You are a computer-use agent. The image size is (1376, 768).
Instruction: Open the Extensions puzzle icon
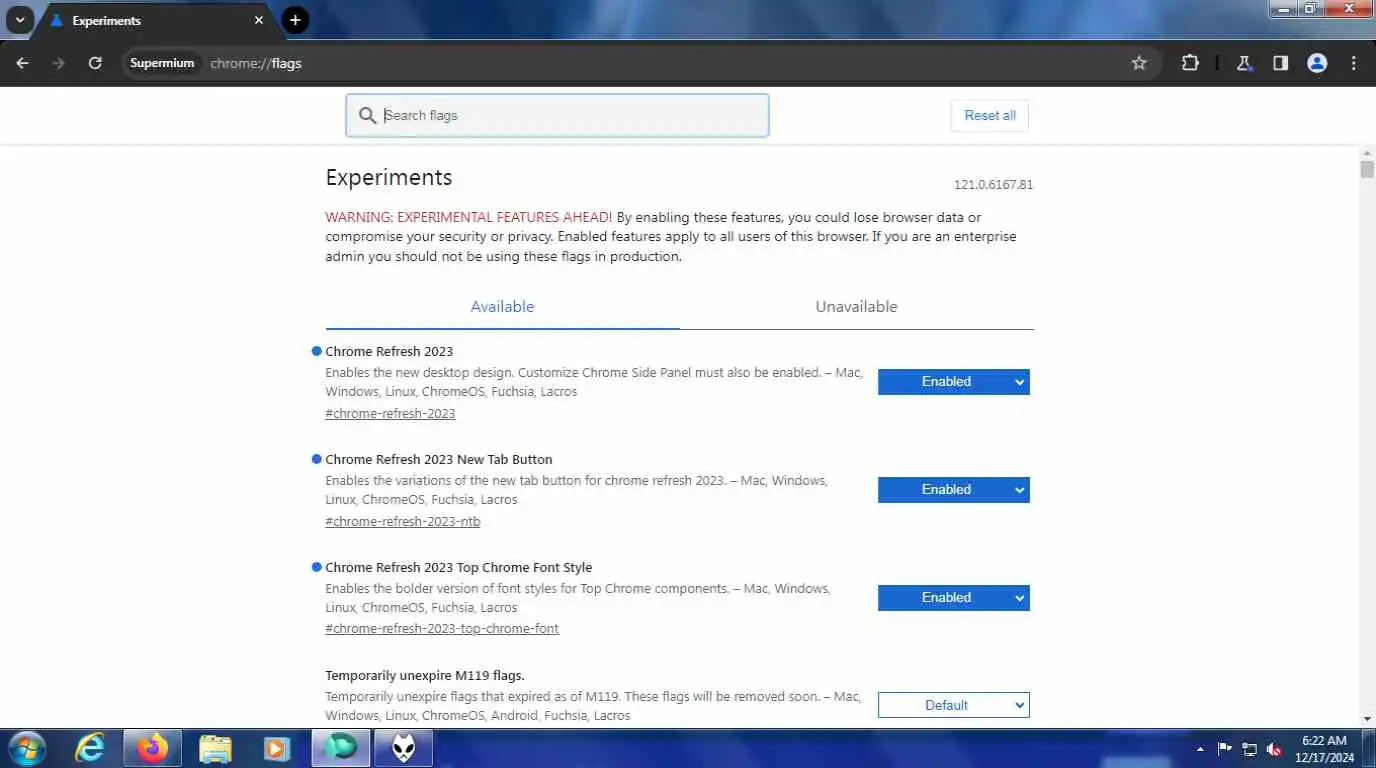(1190, 63)
